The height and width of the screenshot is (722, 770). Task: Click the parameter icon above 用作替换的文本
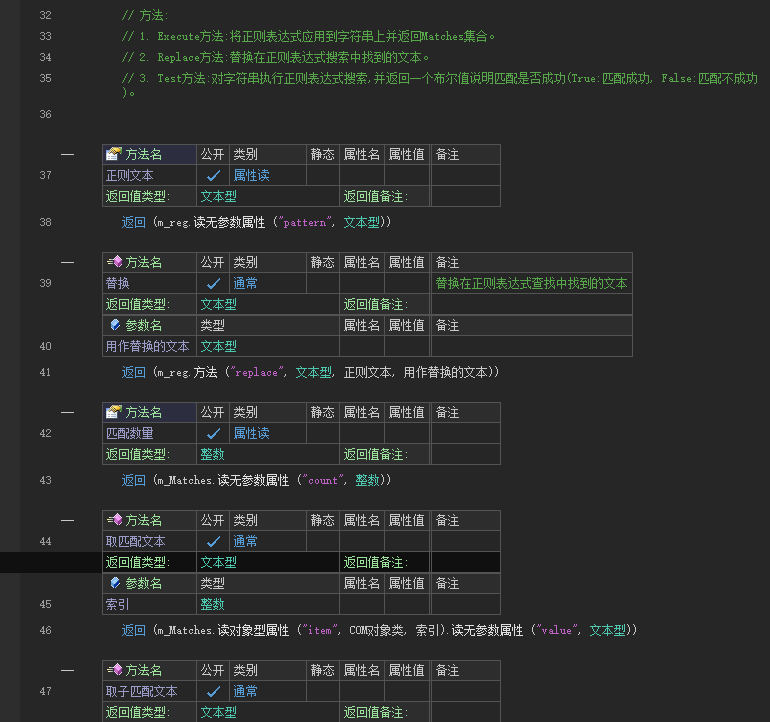click(115, 326)
